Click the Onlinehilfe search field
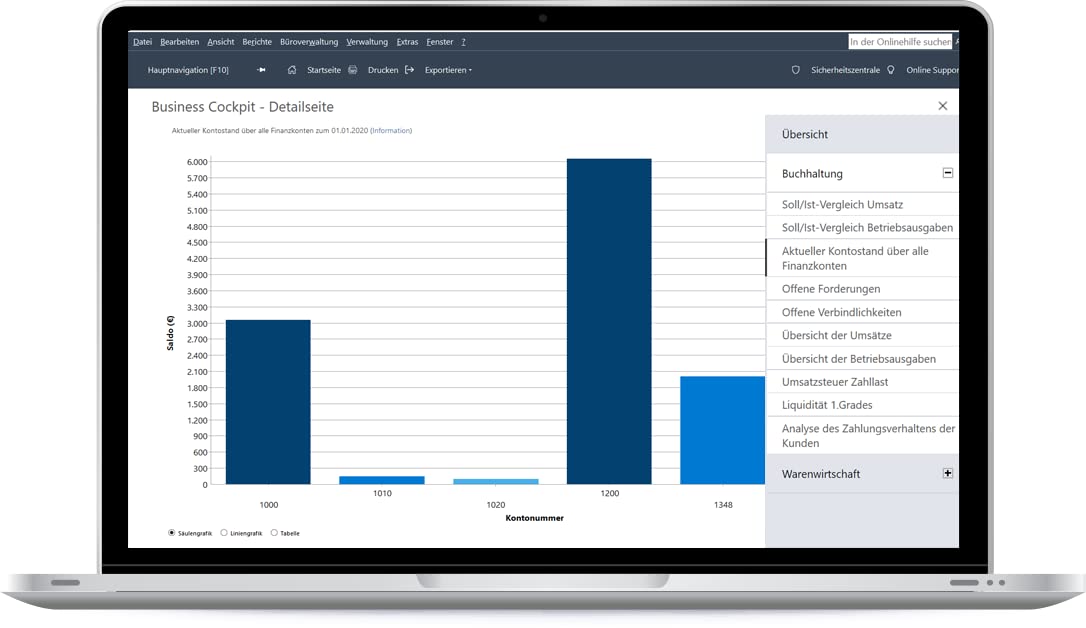 [900, 42]
